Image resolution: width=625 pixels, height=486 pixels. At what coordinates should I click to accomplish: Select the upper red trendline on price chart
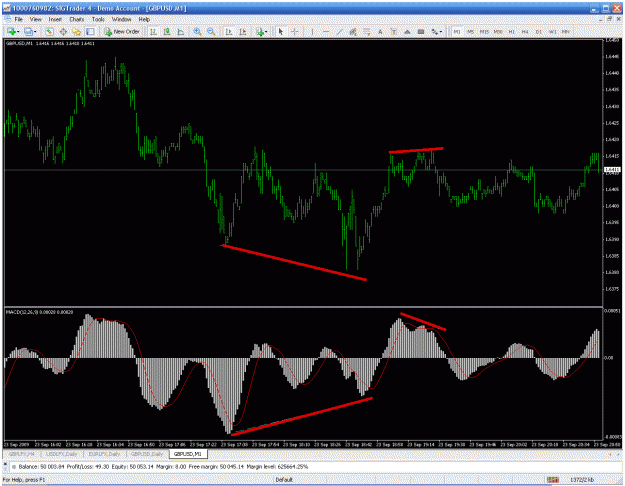click(416, 150)
